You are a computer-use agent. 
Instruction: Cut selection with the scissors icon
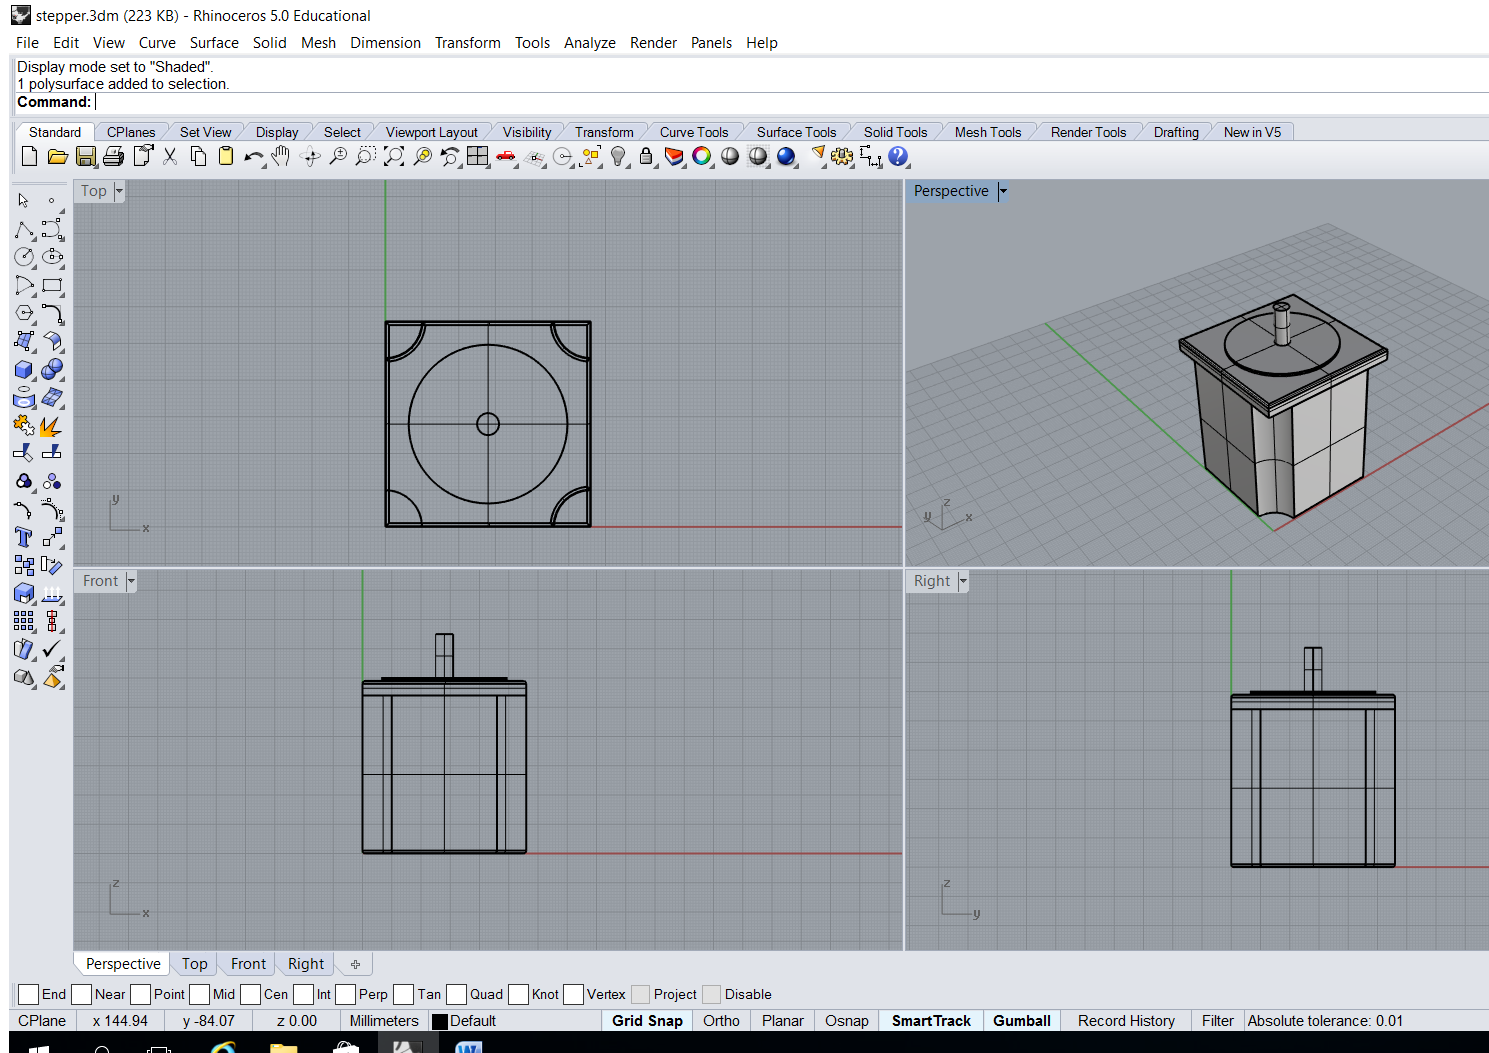(170, 156)
